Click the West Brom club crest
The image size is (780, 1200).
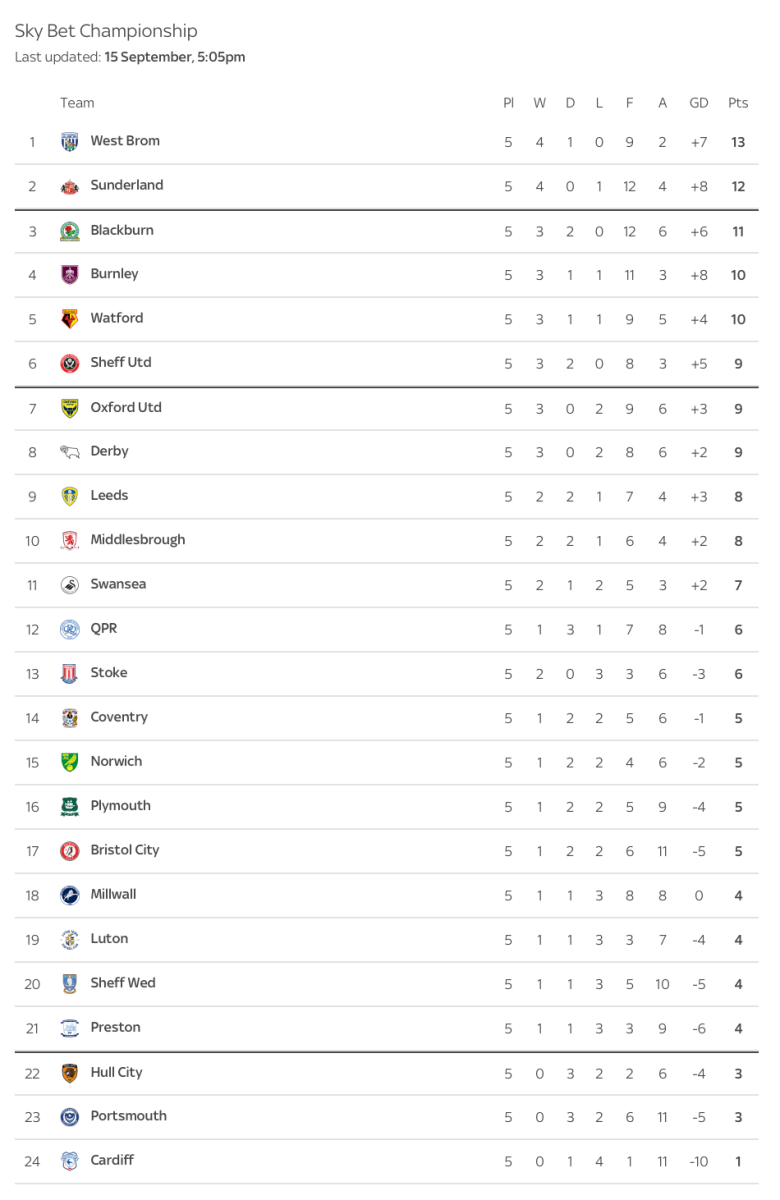coord(69,142)
